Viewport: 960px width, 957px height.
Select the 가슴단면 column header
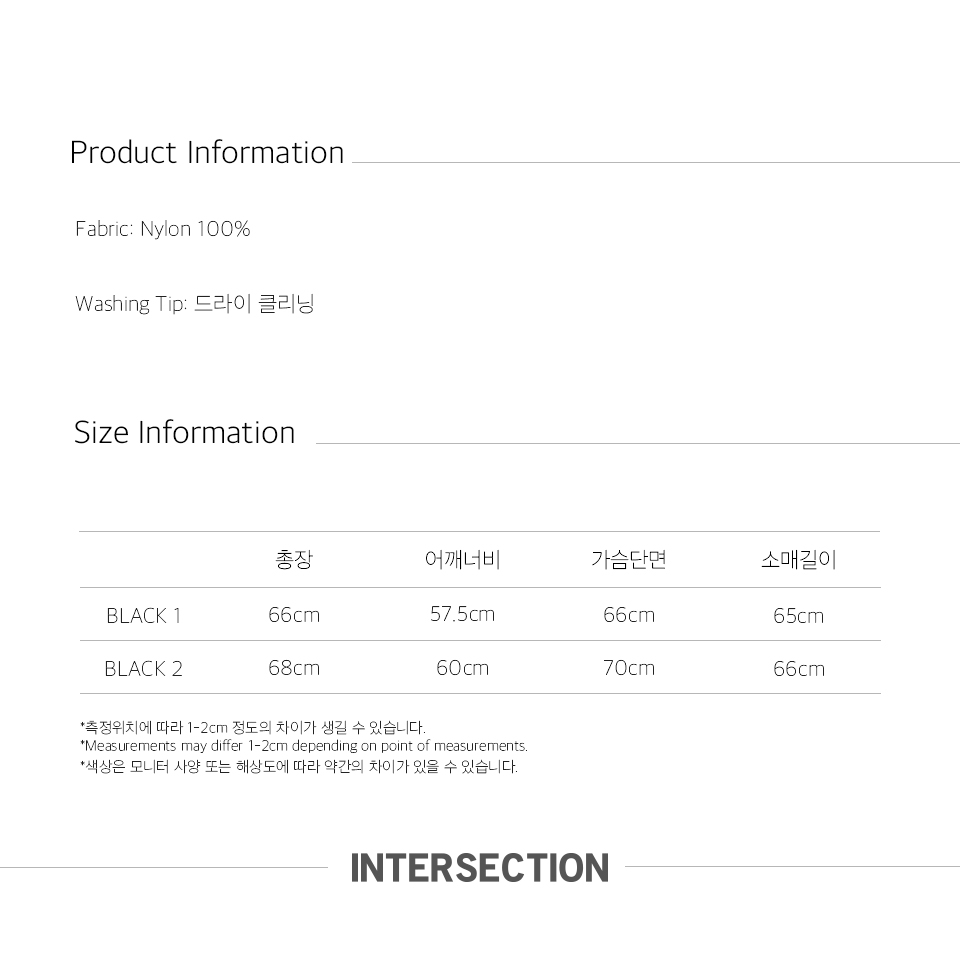628,560
